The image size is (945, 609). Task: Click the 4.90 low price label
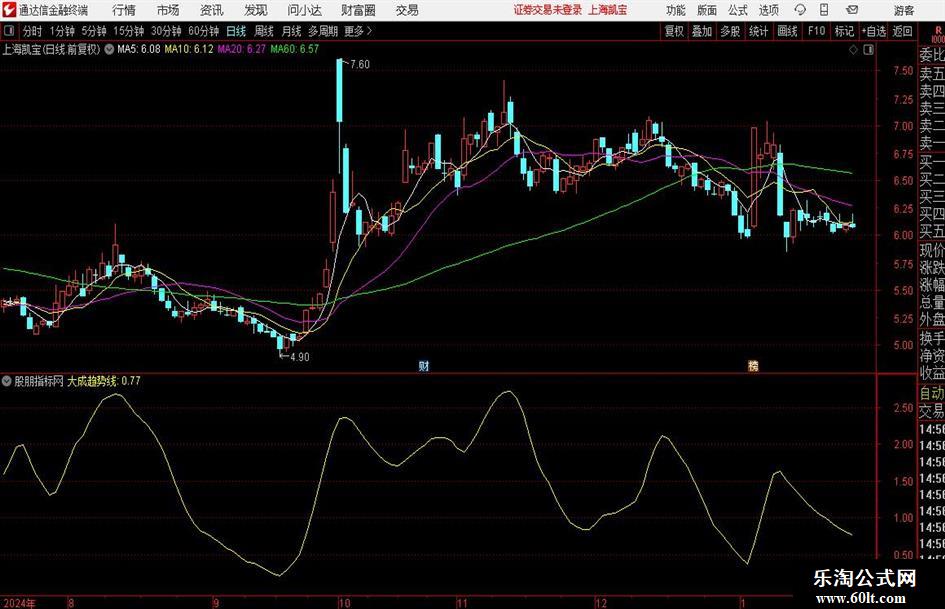tap(300, 357)
